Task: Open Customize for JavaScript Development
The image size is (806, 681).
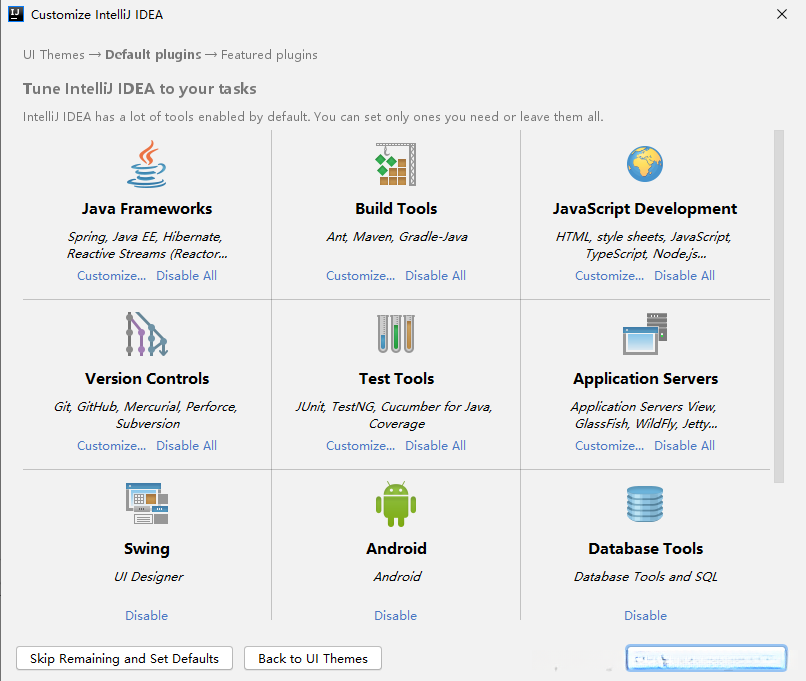Action: [x=609, y=276]
